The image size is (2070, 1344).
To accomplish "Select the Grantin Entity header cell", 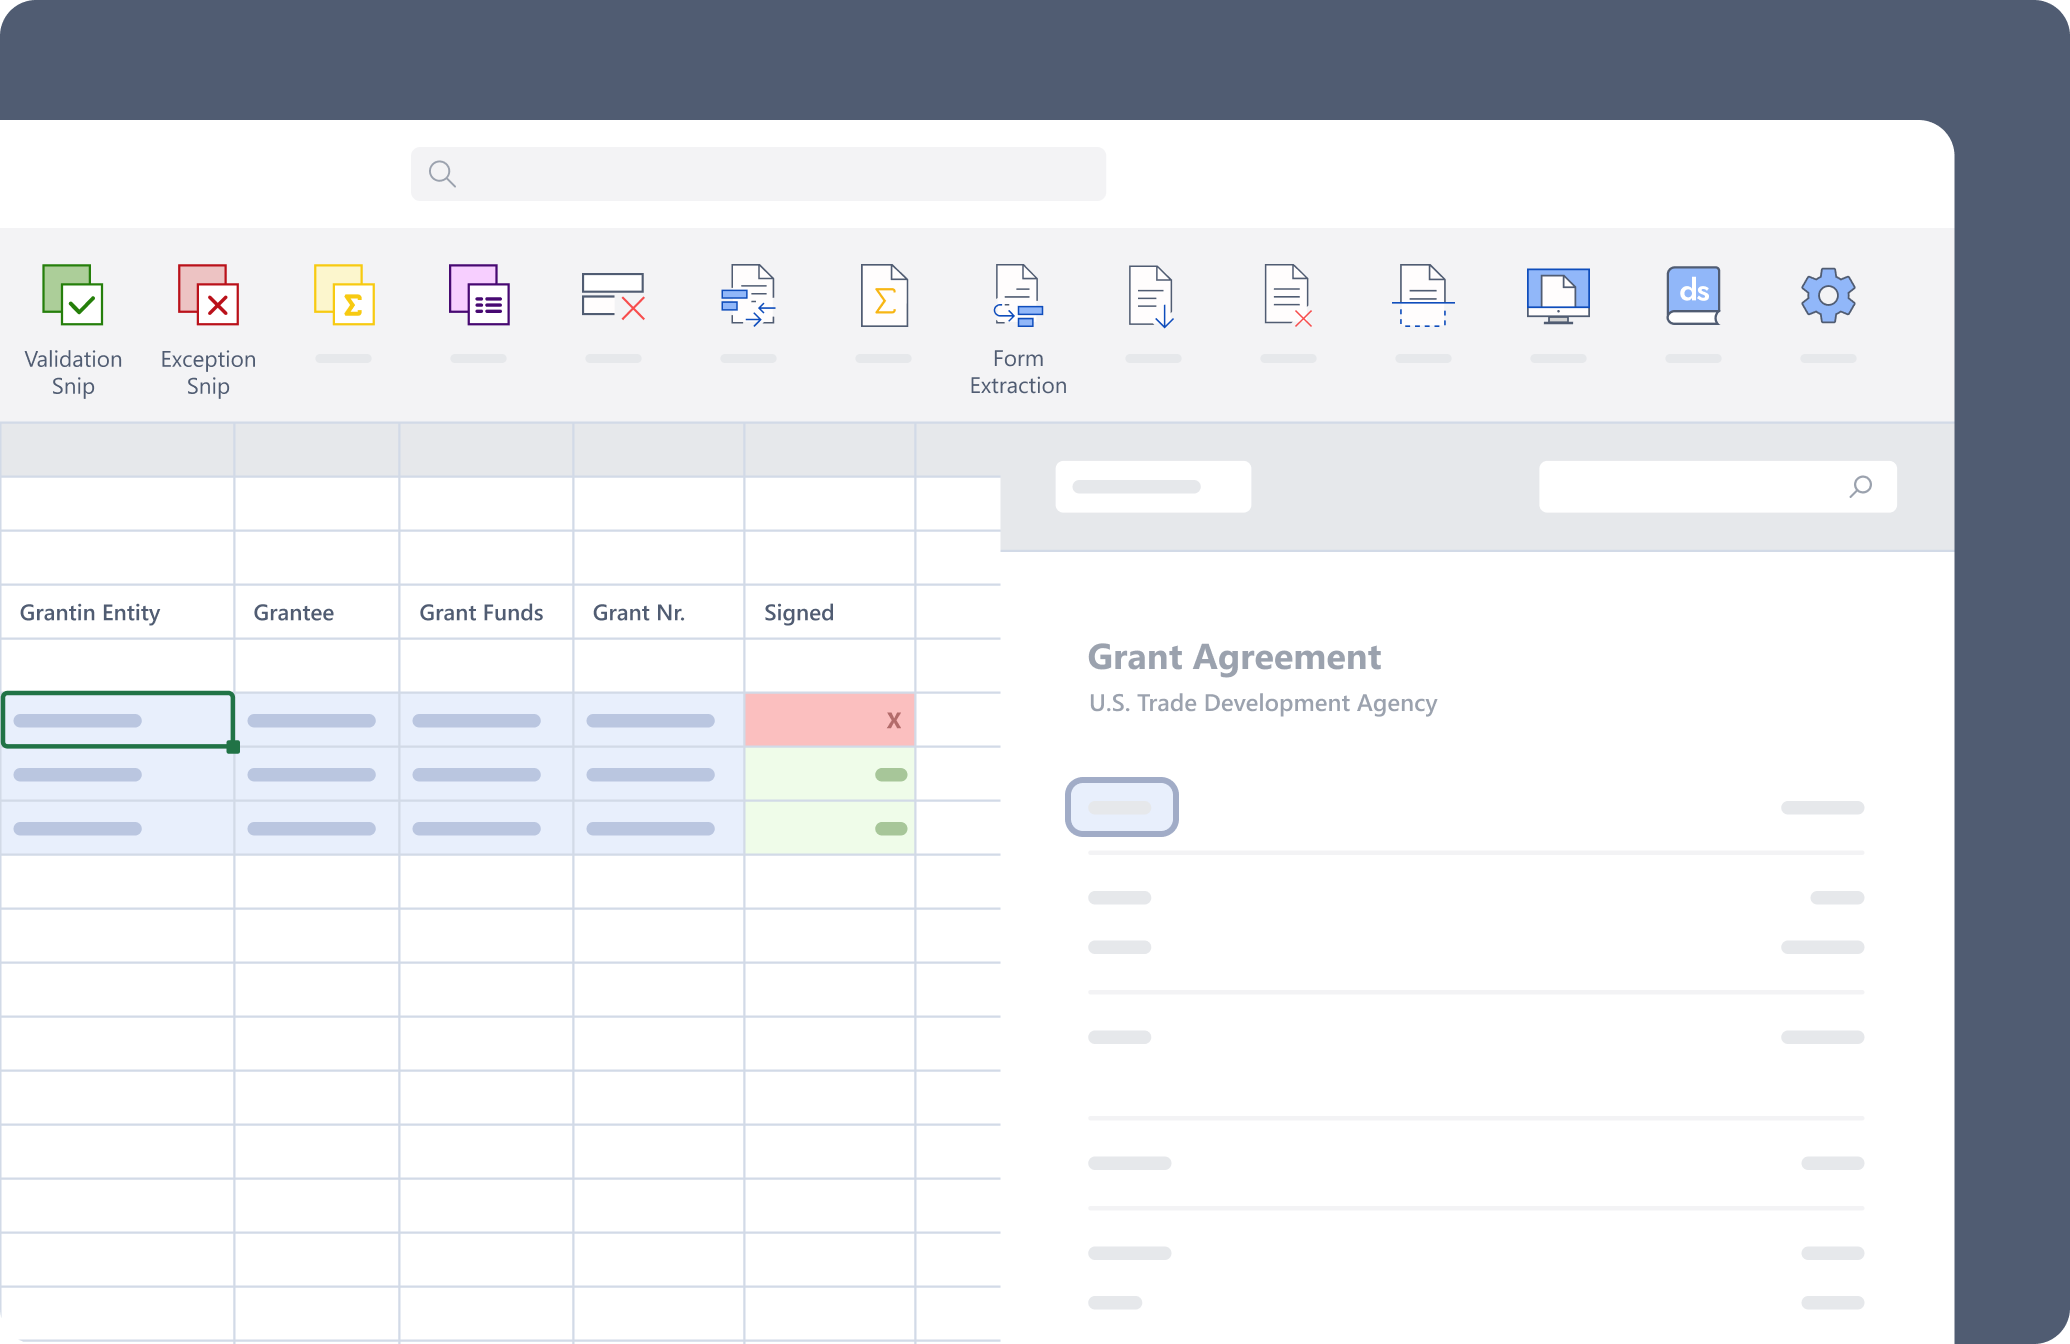I will click(117, 612).
